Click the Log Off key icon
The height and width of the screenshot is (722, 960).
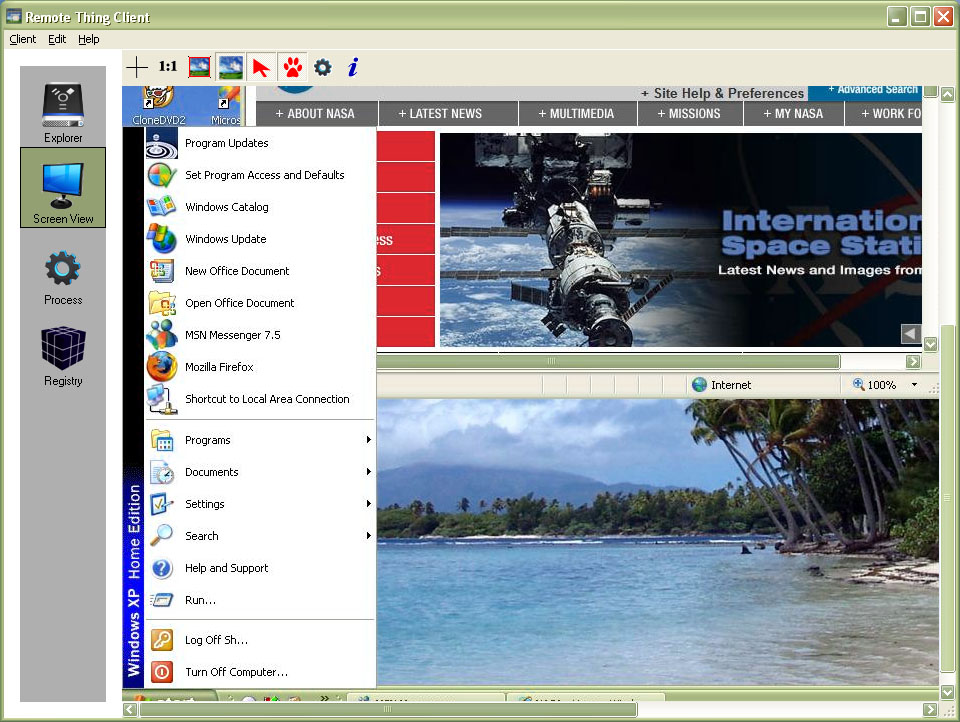click(x=162, y=640)
